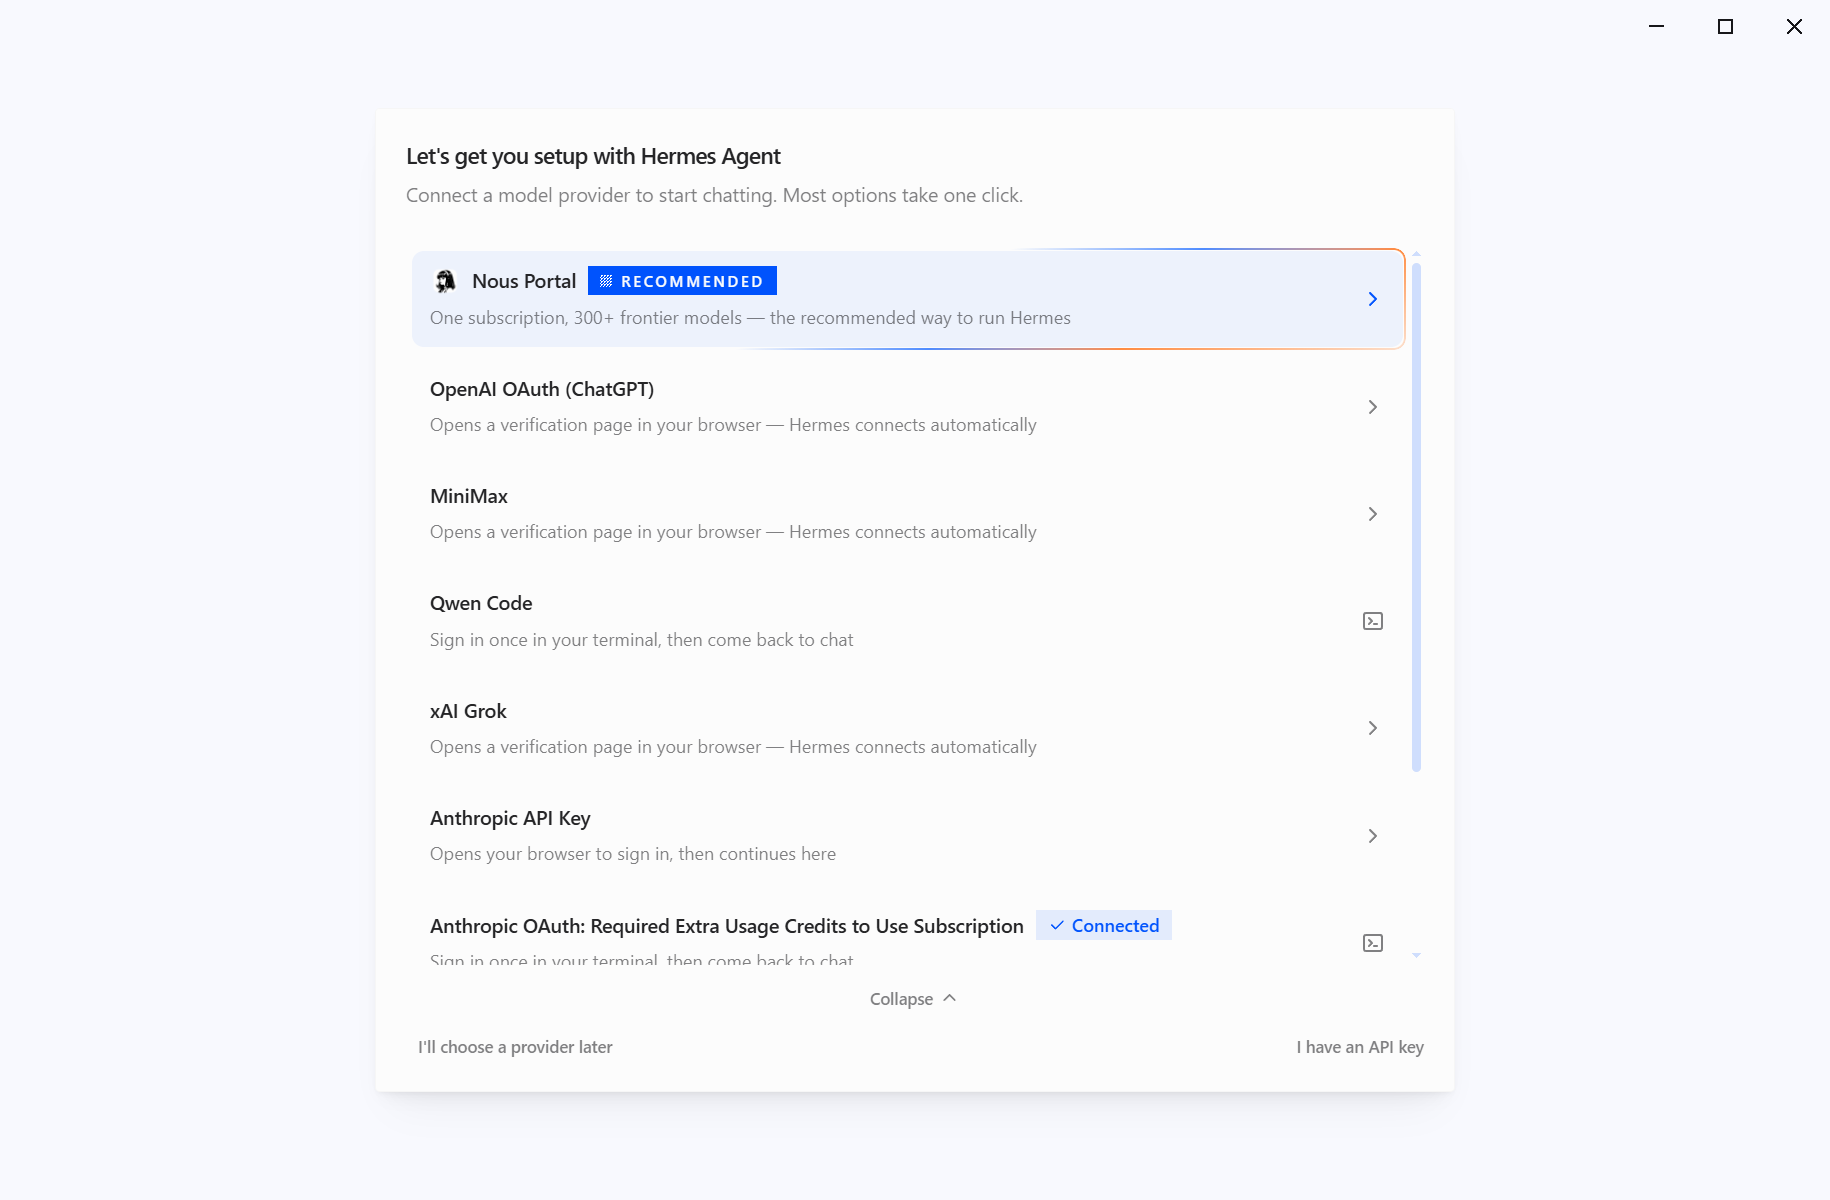
Task: Click the description under OpenAI OAuth (ChatGPT)
Action: [733, 425]
